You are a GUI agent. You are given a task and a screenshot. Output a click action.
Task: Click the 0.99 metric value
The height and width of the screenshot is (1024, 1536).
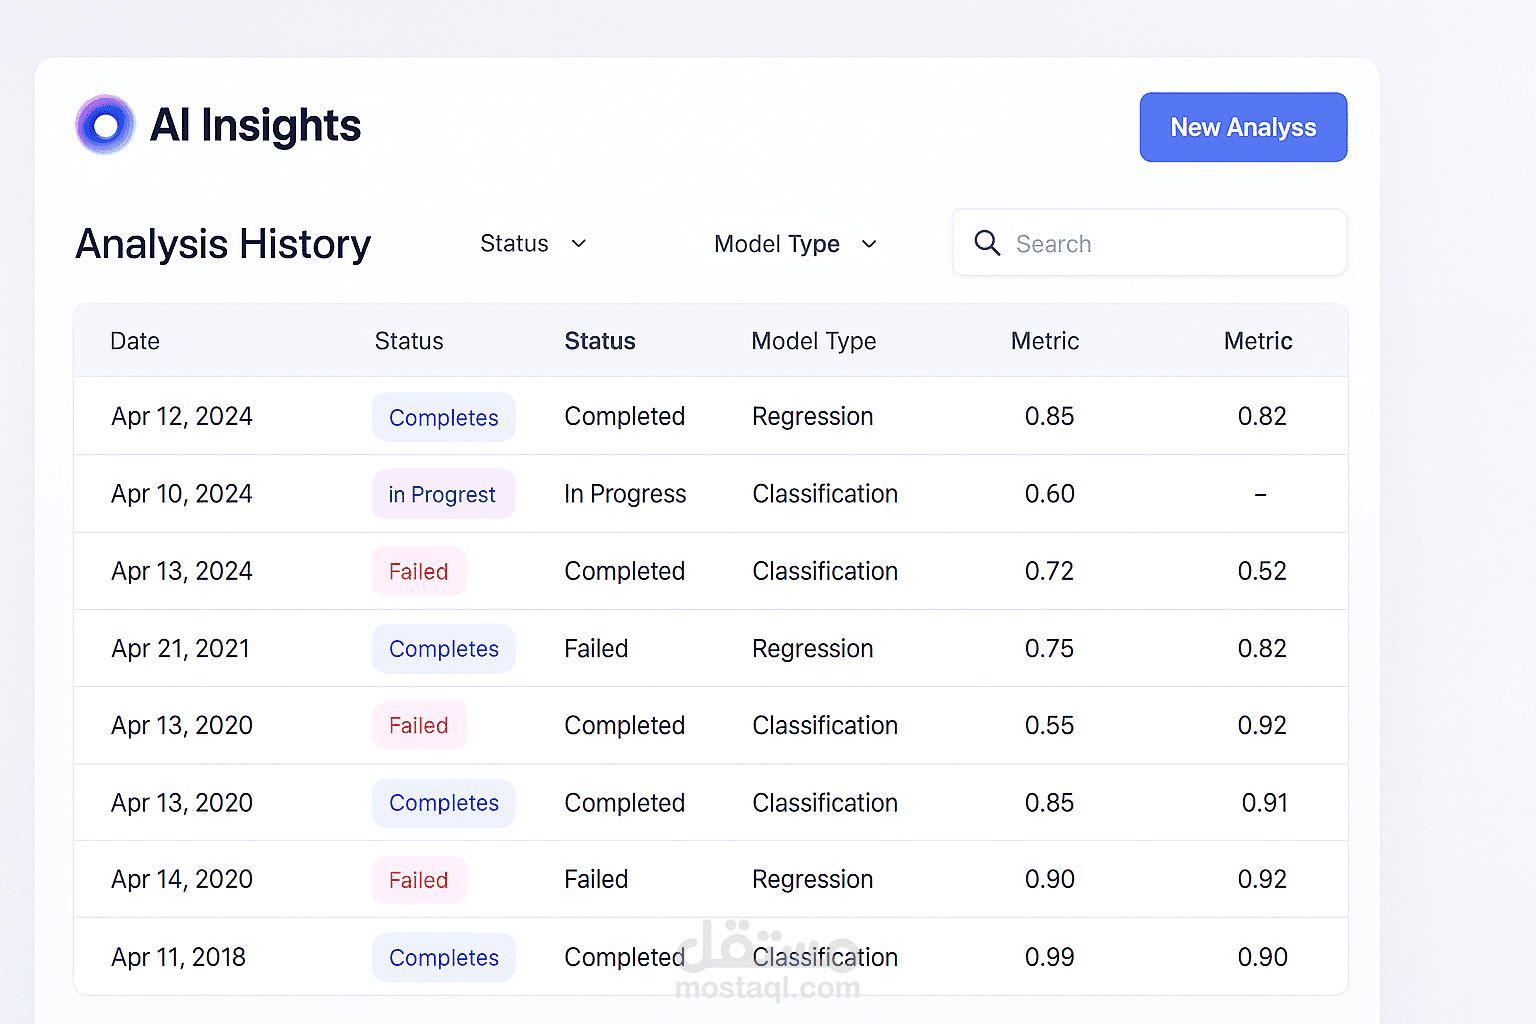1050,957
